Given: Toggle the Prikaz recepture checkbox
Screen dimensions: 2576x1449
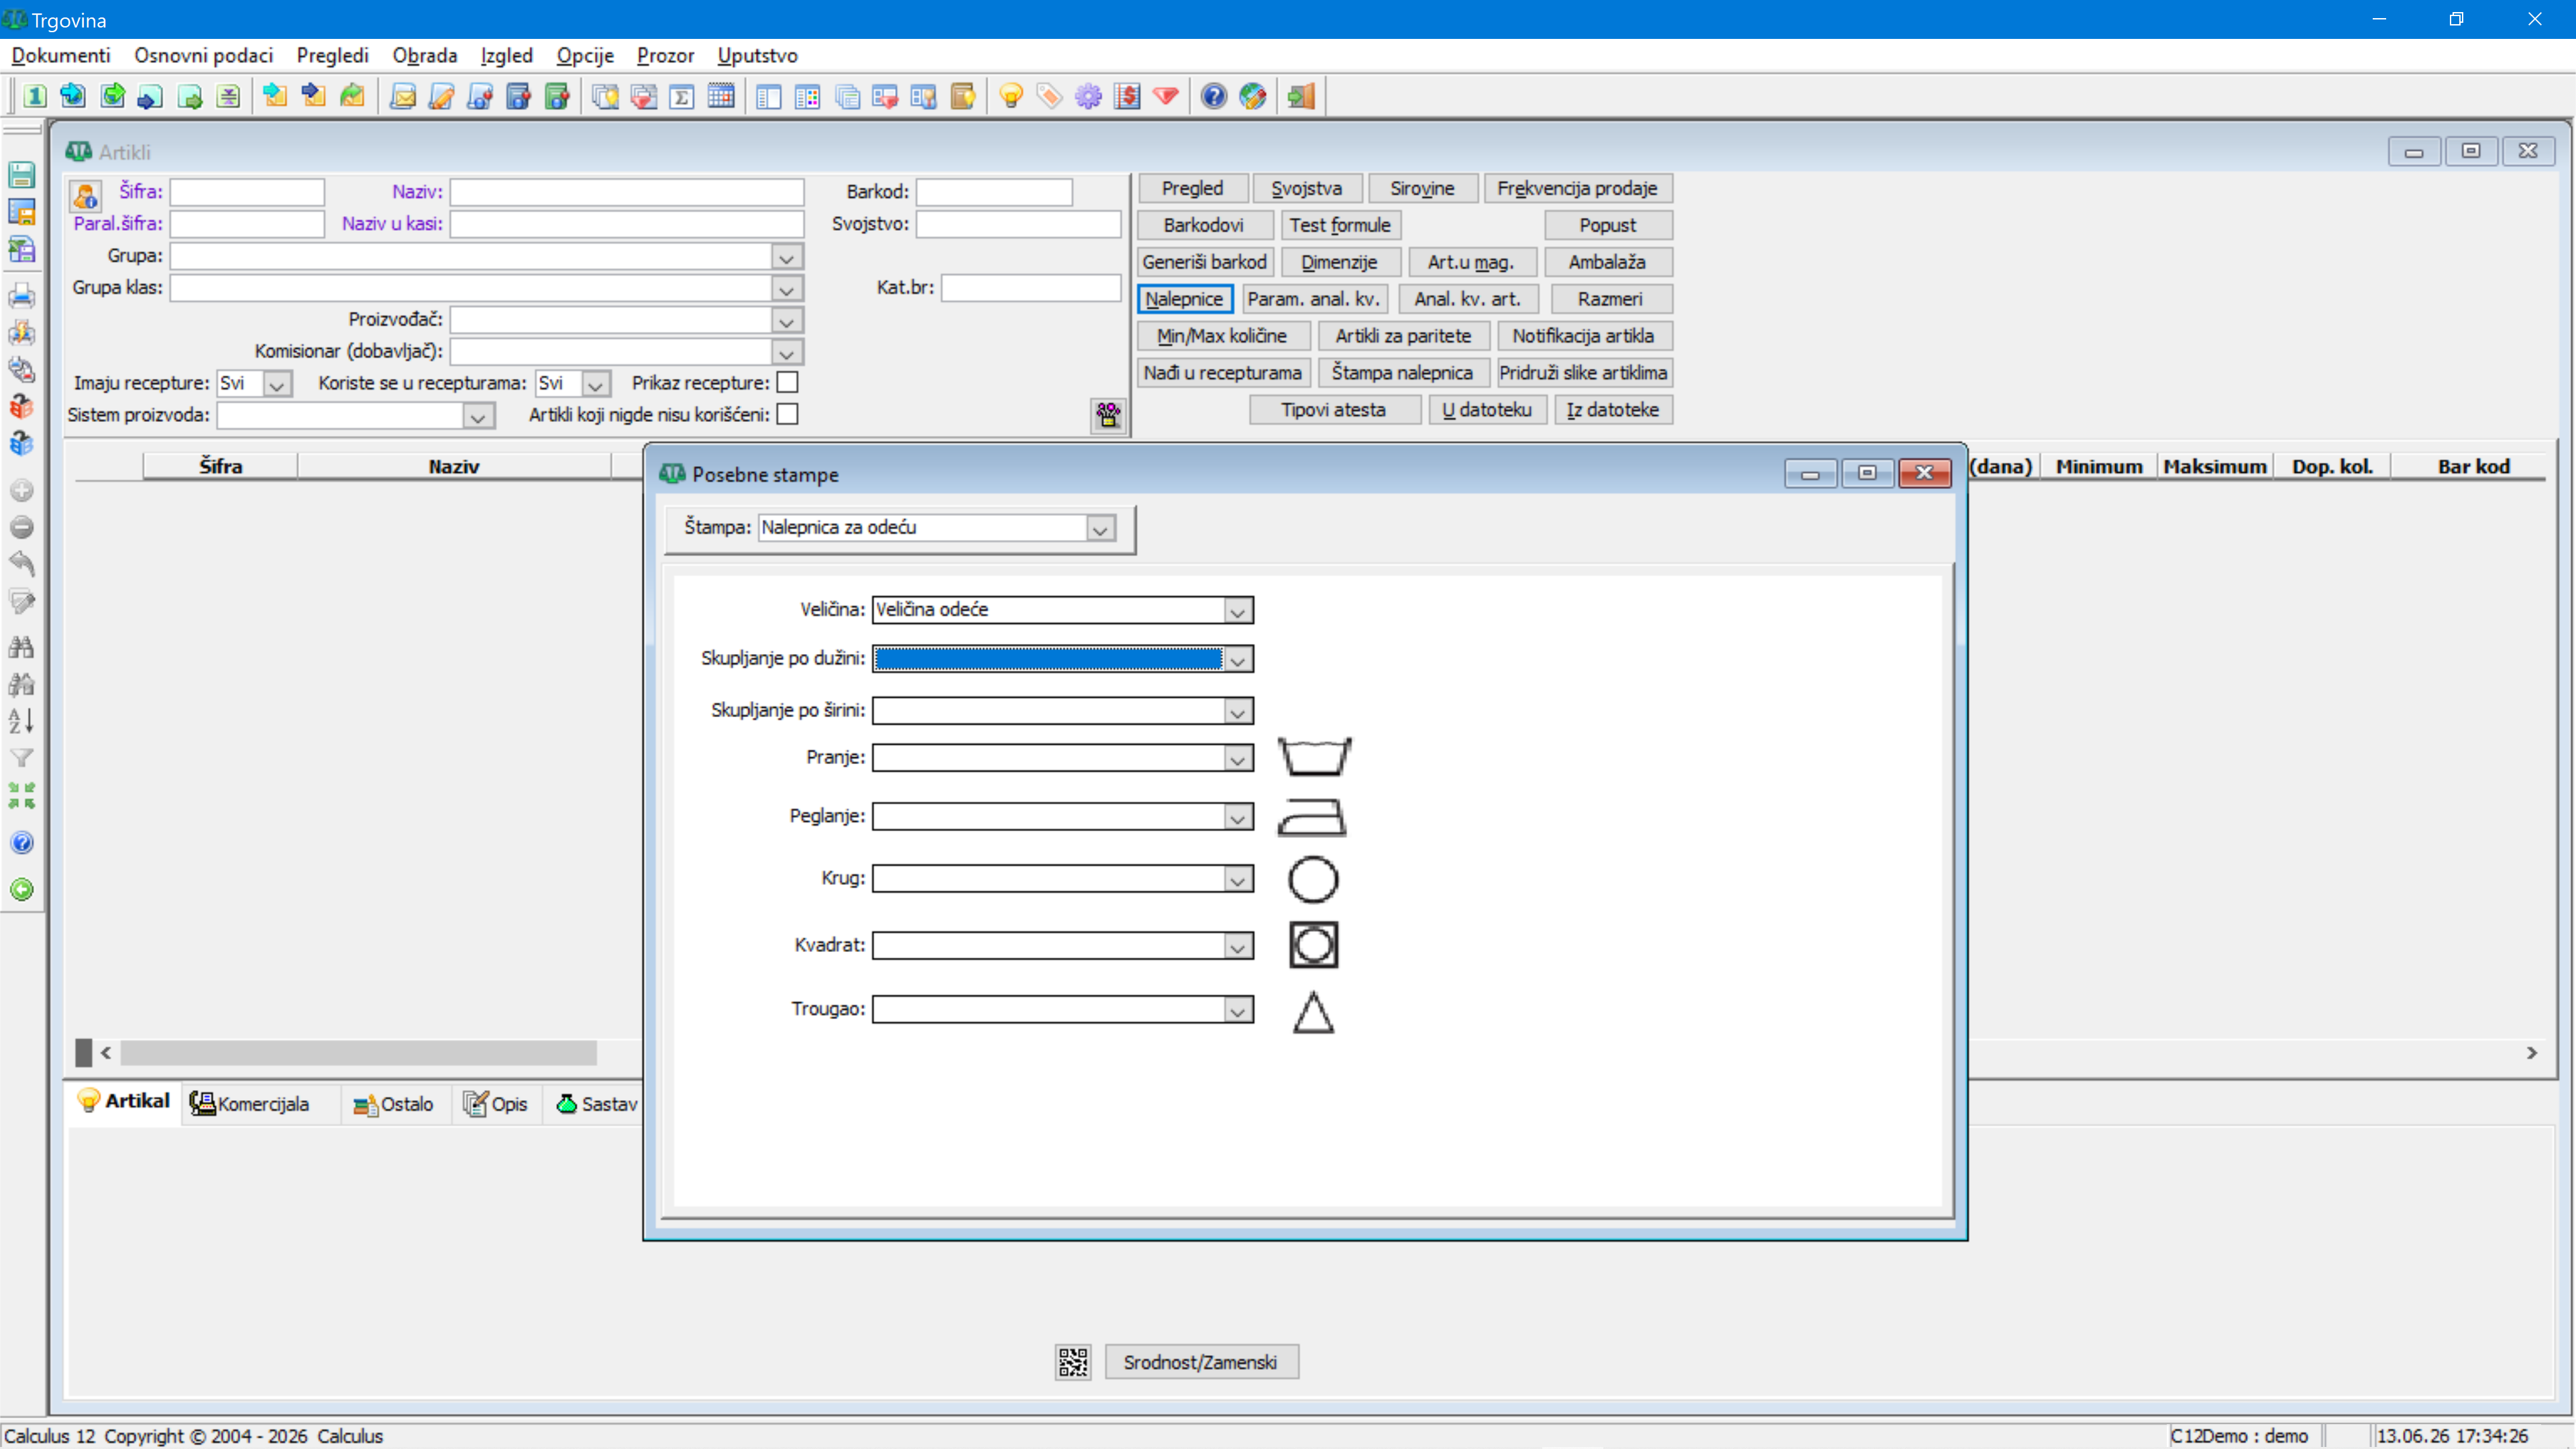Looking at the screenshot, I should [788, 383].
